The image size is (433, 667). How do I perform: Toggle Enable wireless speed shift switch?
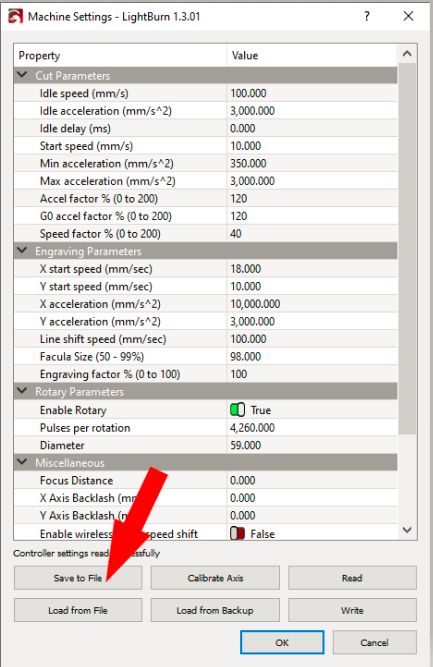237,533
